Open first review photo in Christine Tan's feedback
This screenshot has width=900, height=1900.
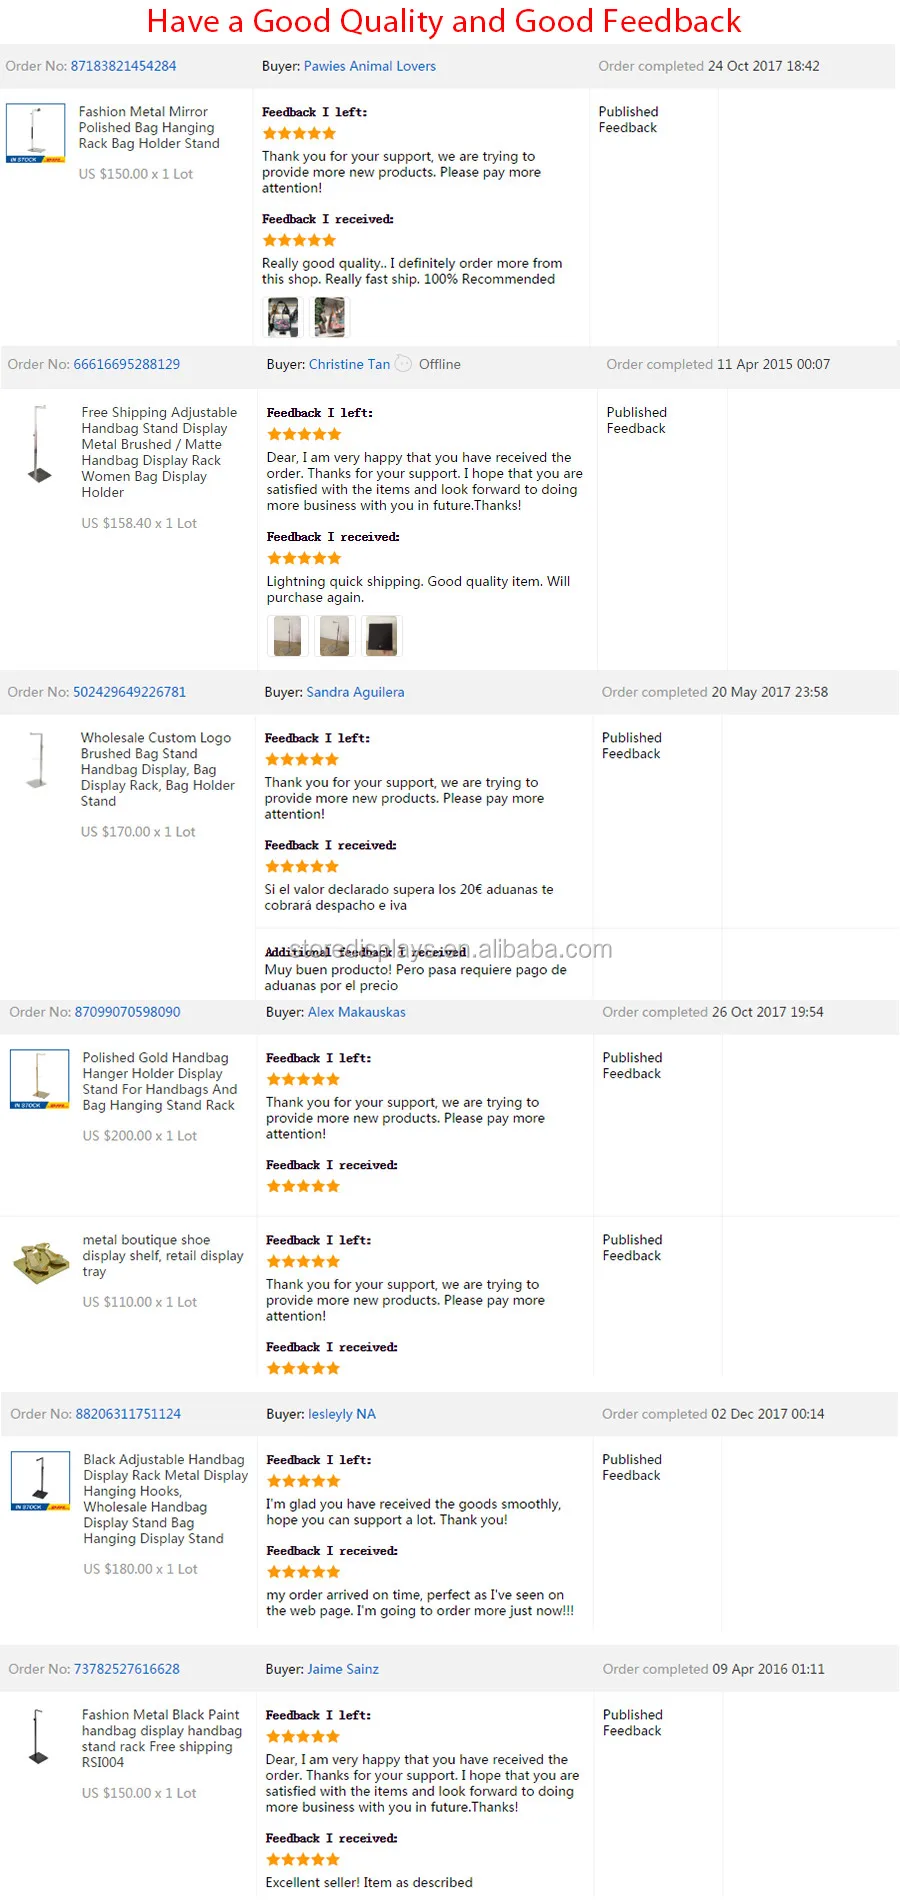(x=287, y=636)
